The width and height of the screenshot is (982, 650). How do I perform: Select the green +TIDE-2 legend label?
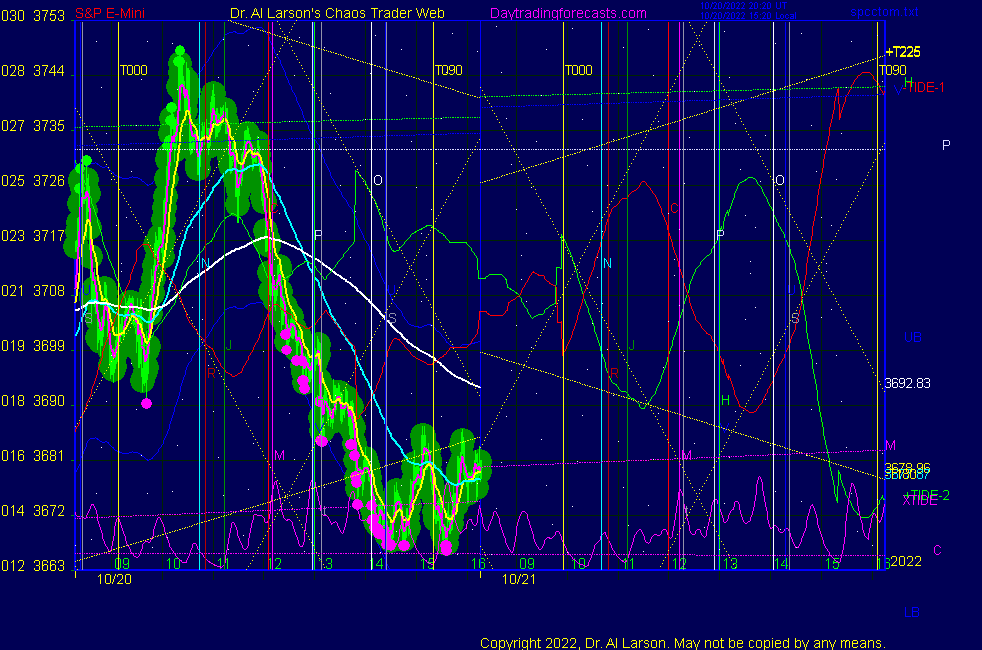coord(928,495)
